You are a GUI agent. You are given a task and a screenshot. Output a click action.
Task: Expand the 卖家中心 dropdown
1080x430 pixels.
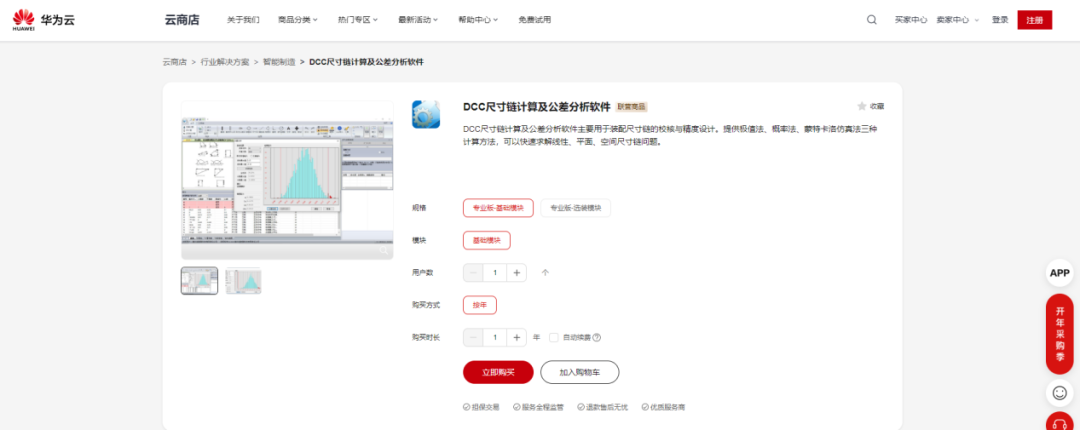point(957,20)
